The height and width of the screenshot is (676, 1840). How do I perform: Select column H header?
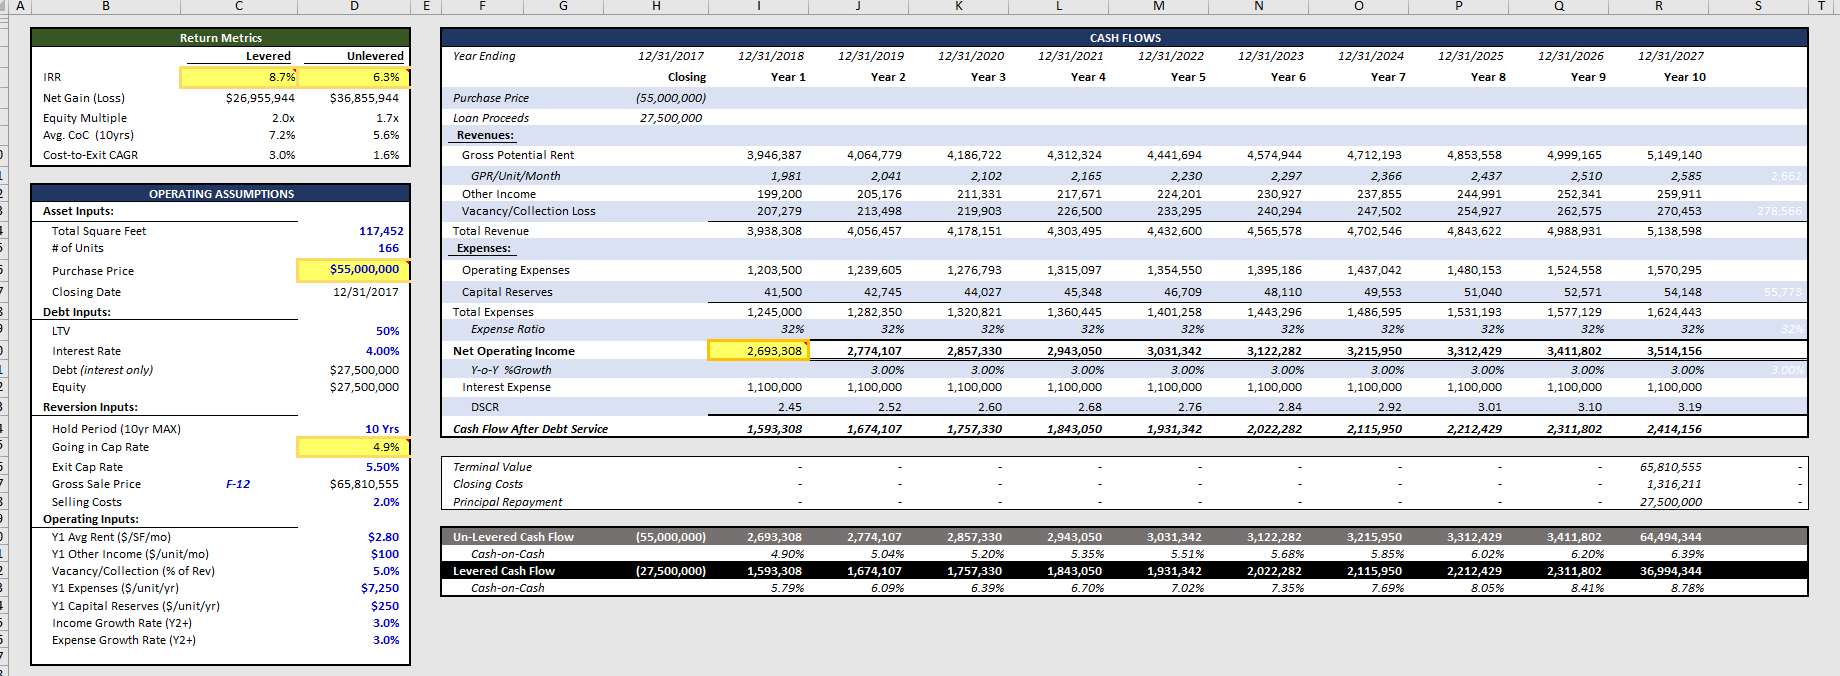[x=656, y=6]
